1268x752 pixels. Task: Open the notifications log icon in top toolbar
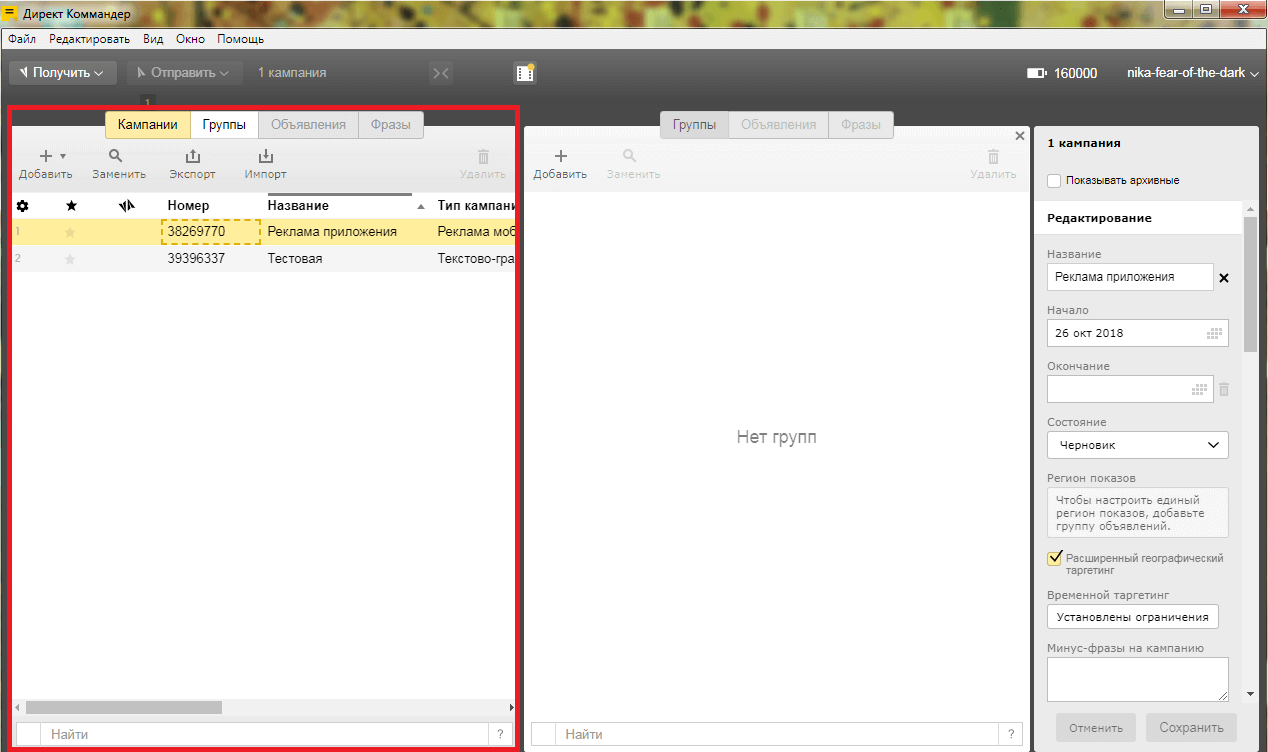[x=524, y=73]
